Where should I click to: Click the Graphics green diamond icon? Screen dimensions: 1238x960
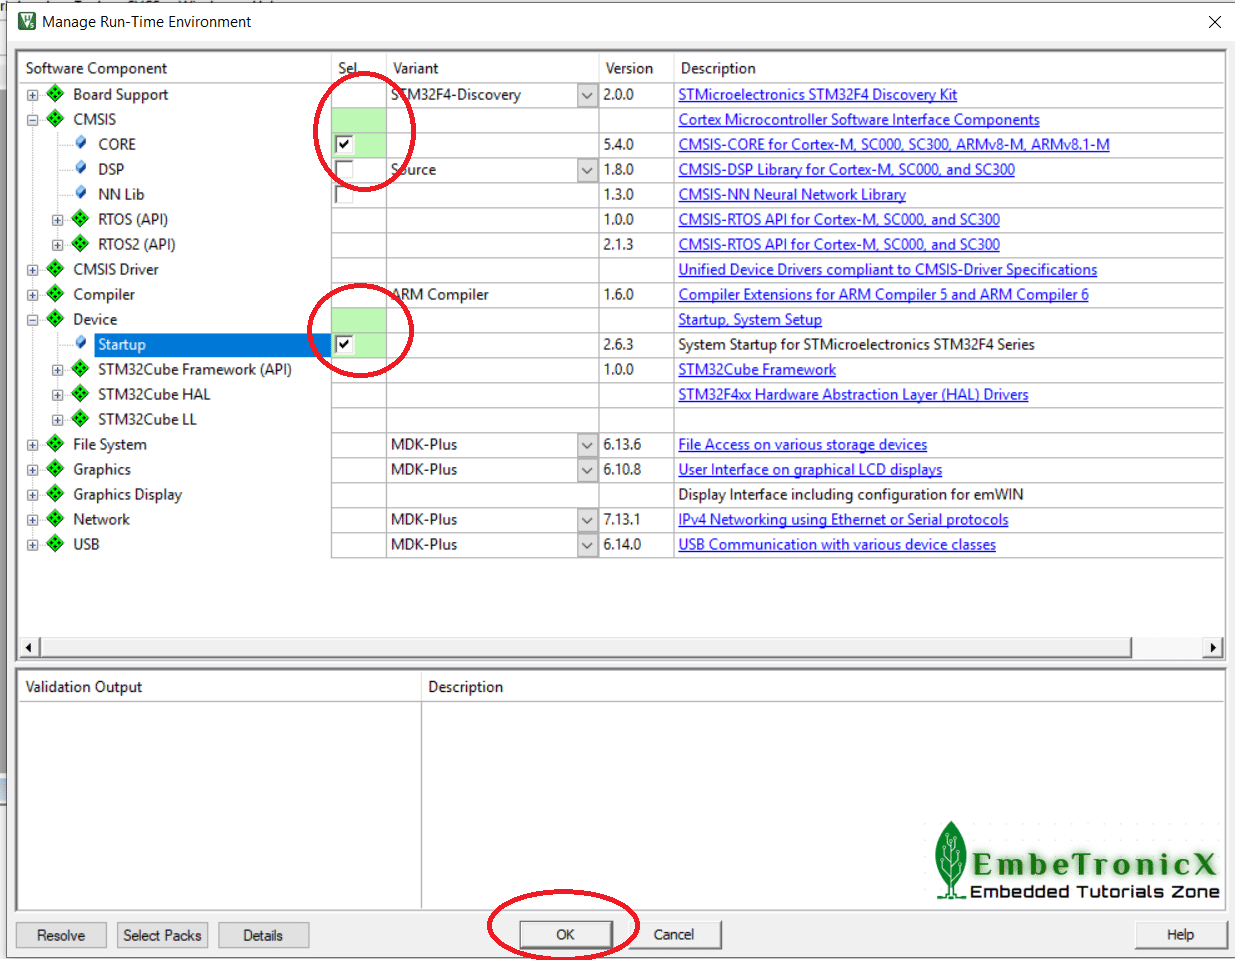pyautogui.click(x=56, y=469)
